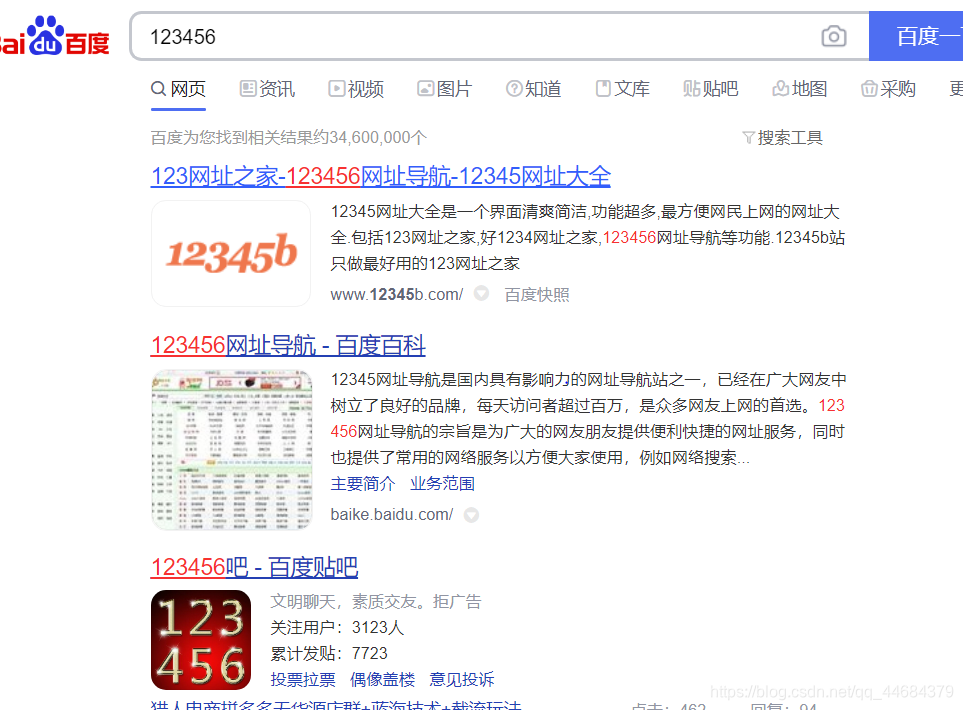963x710 pixels.
Task: Click the 累计发贴: 7723 text
Action: 329,653
